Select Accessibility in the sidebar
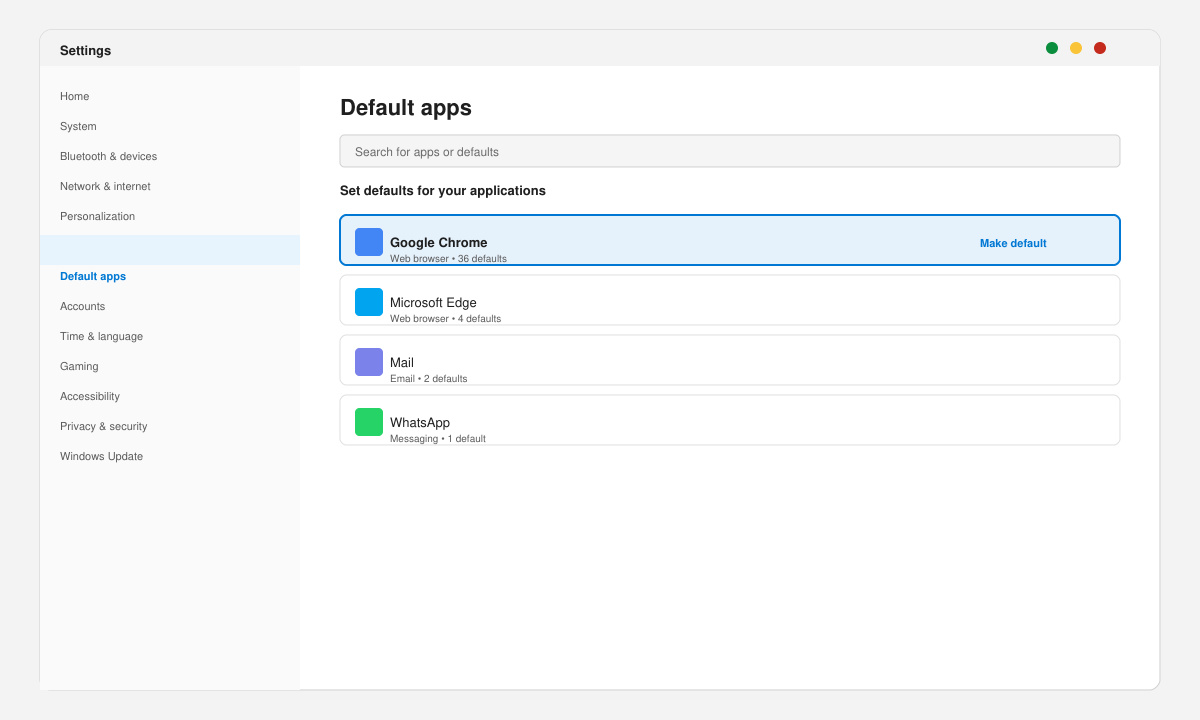1200x720 pixels. [90, 396]
